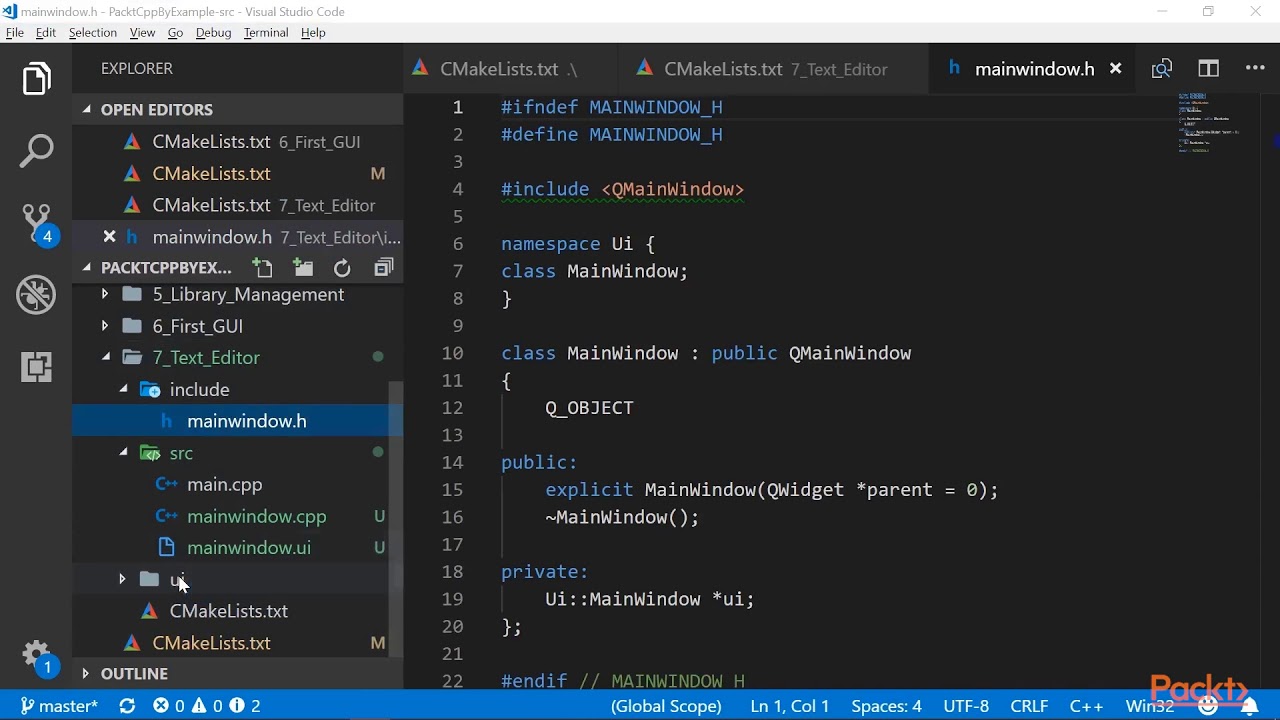The width and height of the screenshot is (1280, 720).
Task: Select mainwindow.h in the include folder
Action: click(237, 421)
